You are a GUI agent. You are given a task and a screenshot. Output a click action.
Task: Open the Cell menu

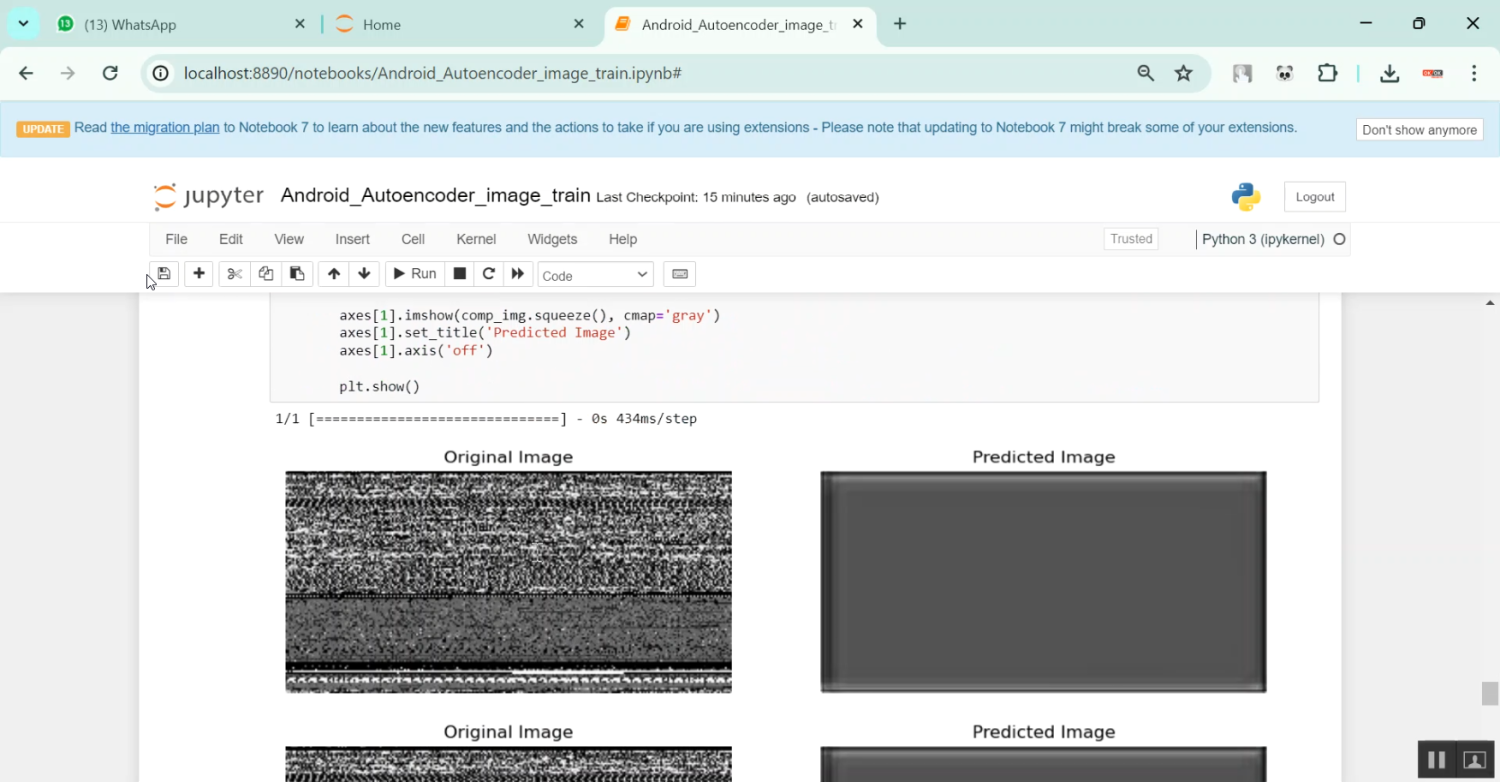413,239
